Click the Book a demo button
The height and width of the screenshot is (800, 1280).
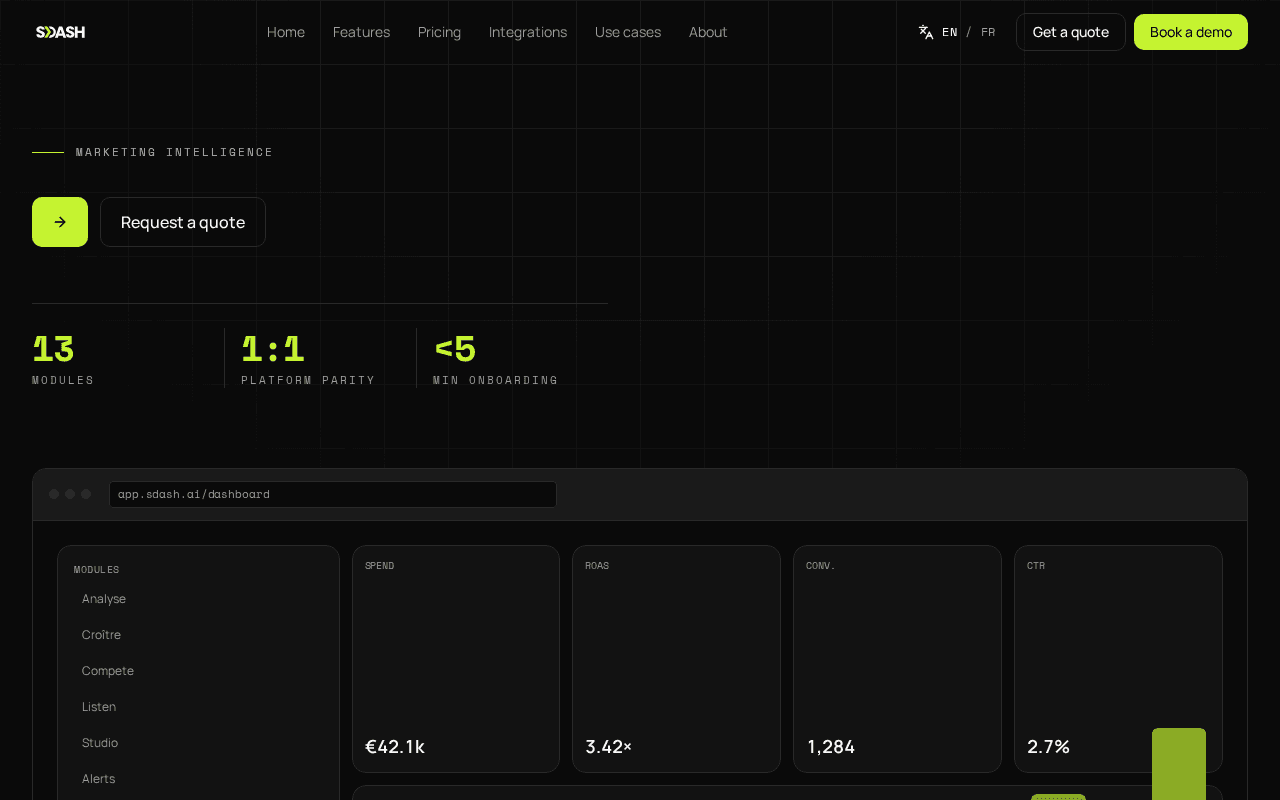pos(1191,32)
